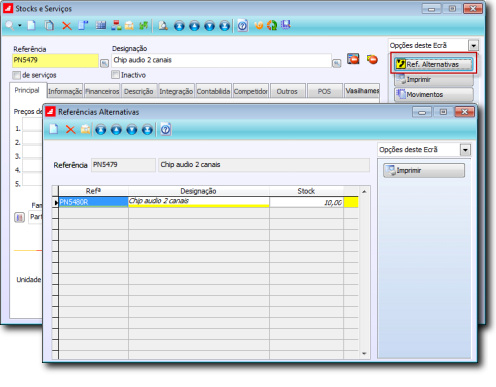Go to previous record in Referências Alternativas
496x387 pixels.
point(116,129)
